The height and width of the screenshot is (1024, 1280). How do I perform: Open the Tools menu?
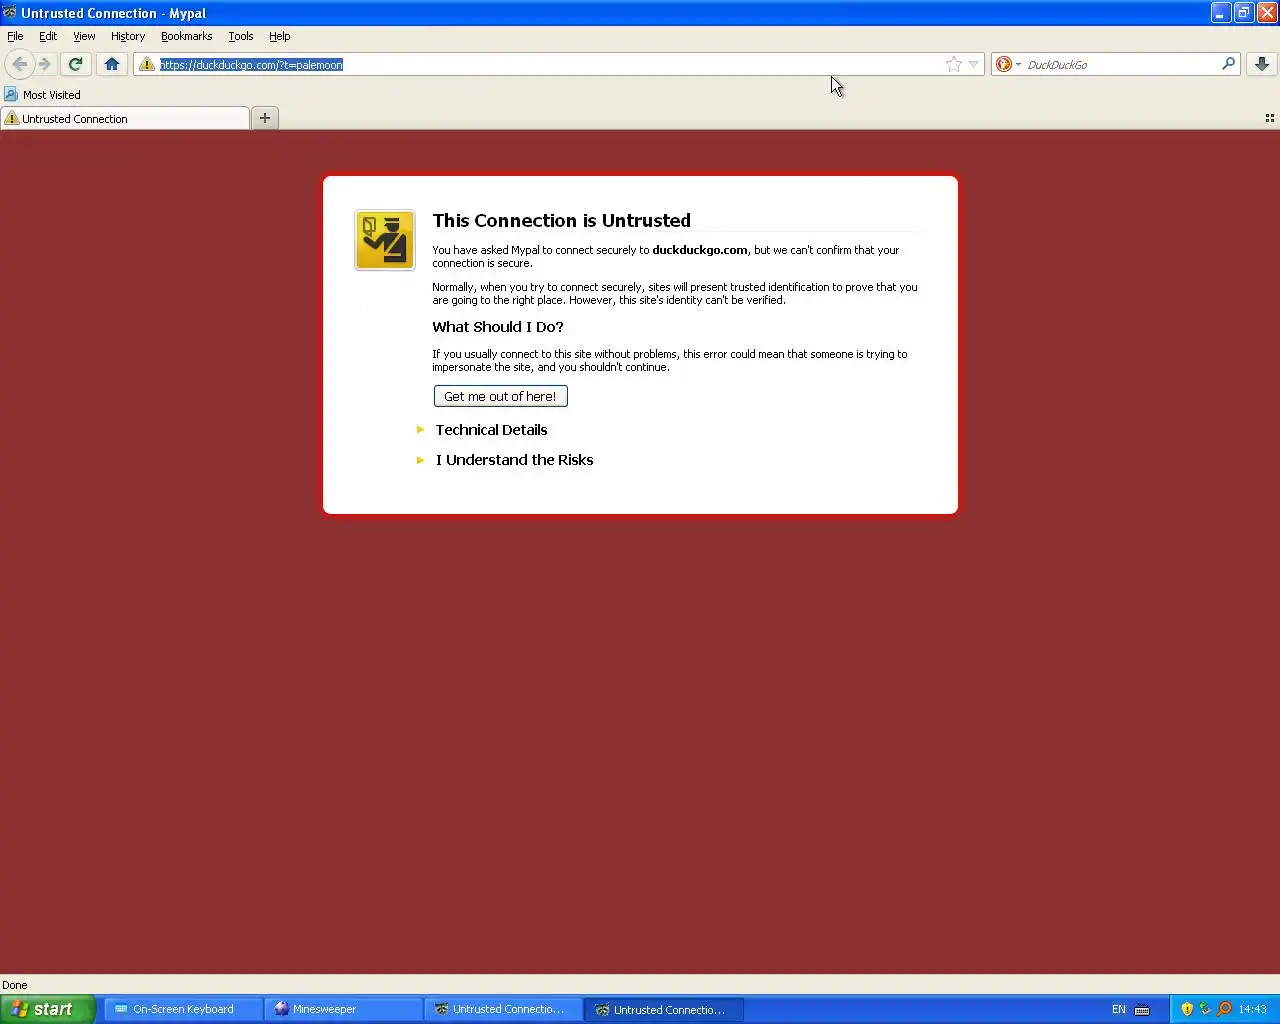[x=240, y=36]
